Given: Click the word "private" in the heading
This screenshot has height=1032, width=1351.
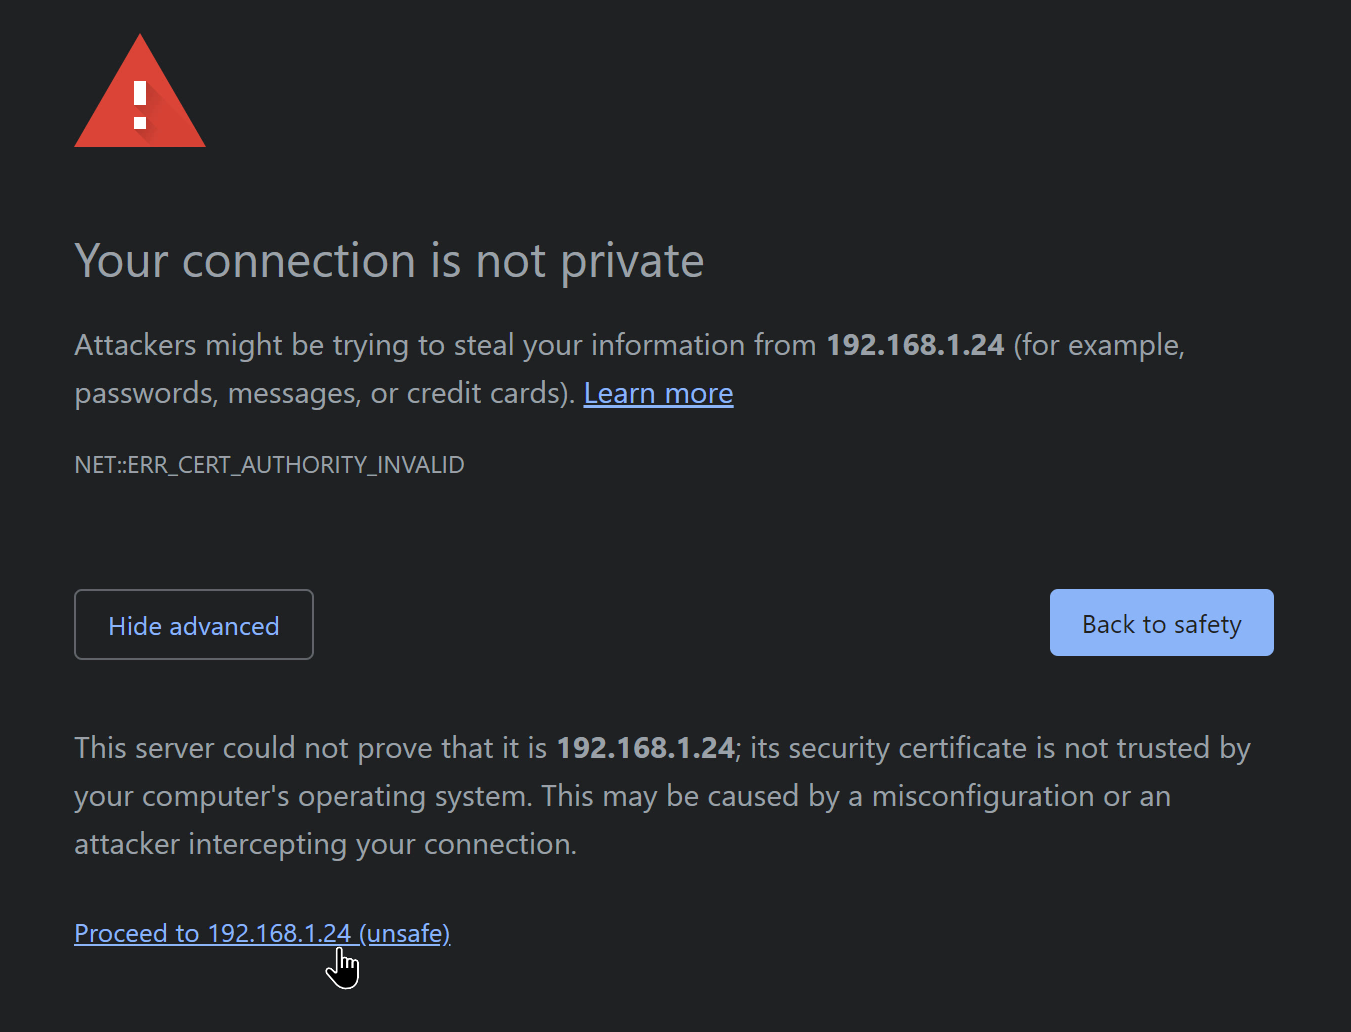Looking at the screenshot, I should pyautogui.click(x=632, y=261).
